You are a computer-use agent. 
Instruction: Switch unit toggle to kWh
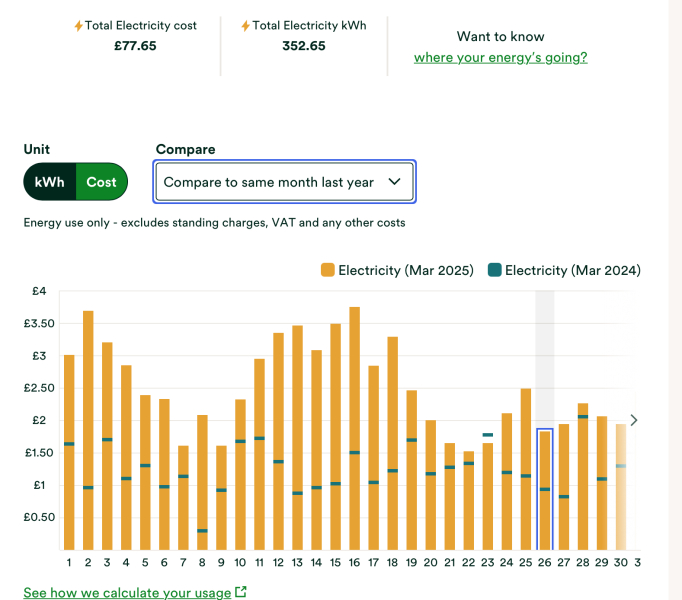click(x=50, y=182)
